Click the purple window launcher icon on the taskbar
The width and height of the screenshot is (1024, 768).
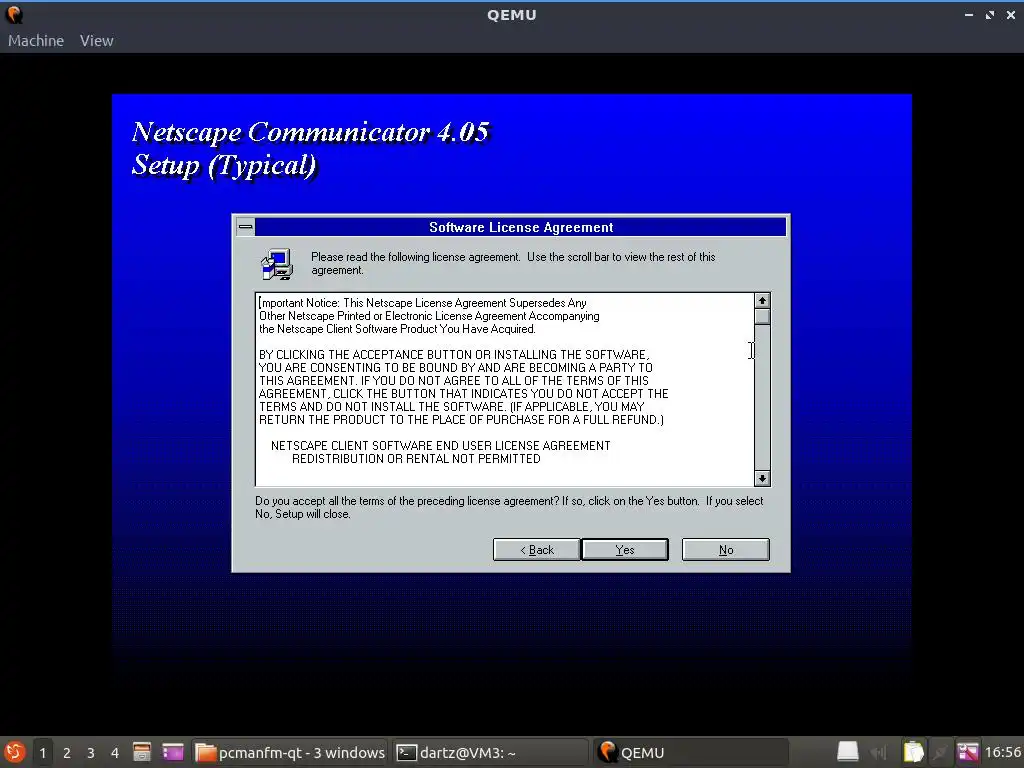click(x=173, y=752)
